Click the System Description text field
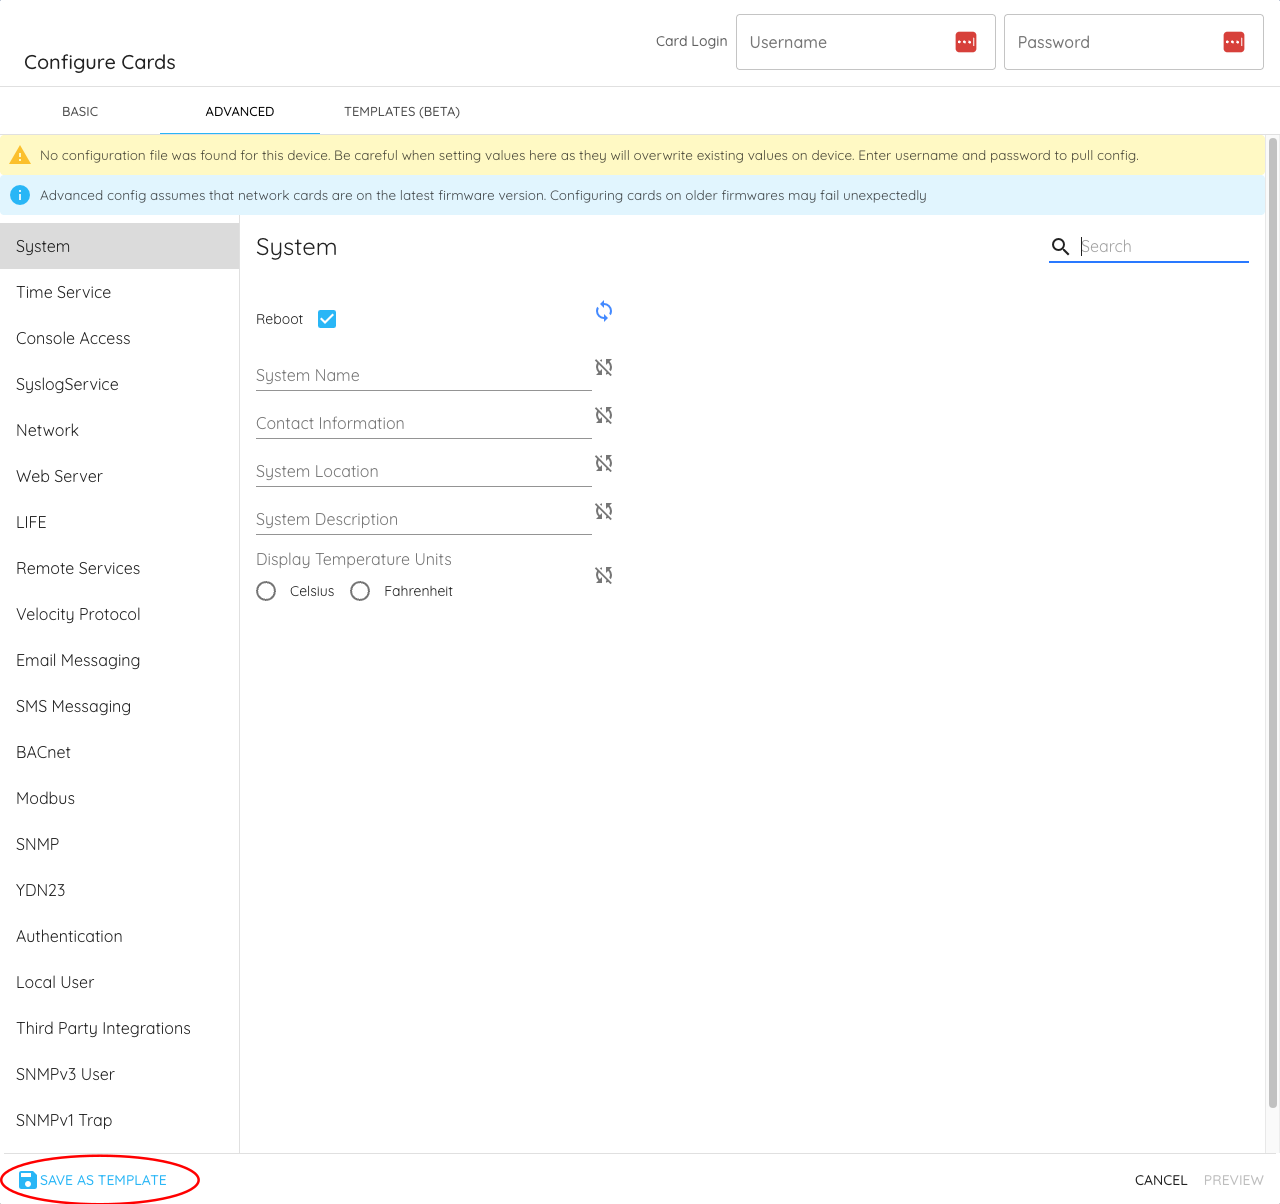This screenshot has width=1280, height=1204. (424, 519)
